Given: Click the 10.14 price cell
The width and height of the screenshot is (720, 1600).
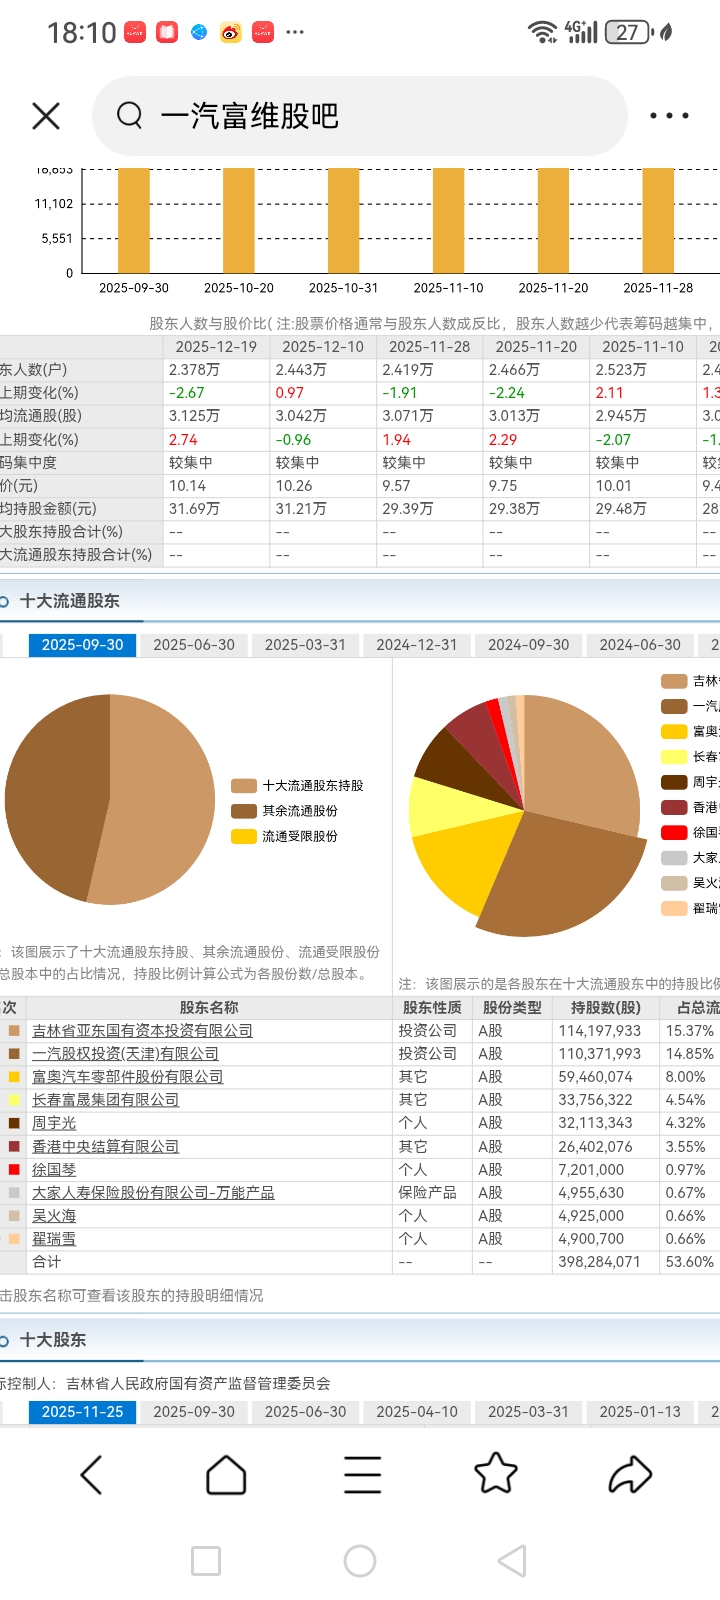Looking at the screenshot, I should [x=216, y=486].
